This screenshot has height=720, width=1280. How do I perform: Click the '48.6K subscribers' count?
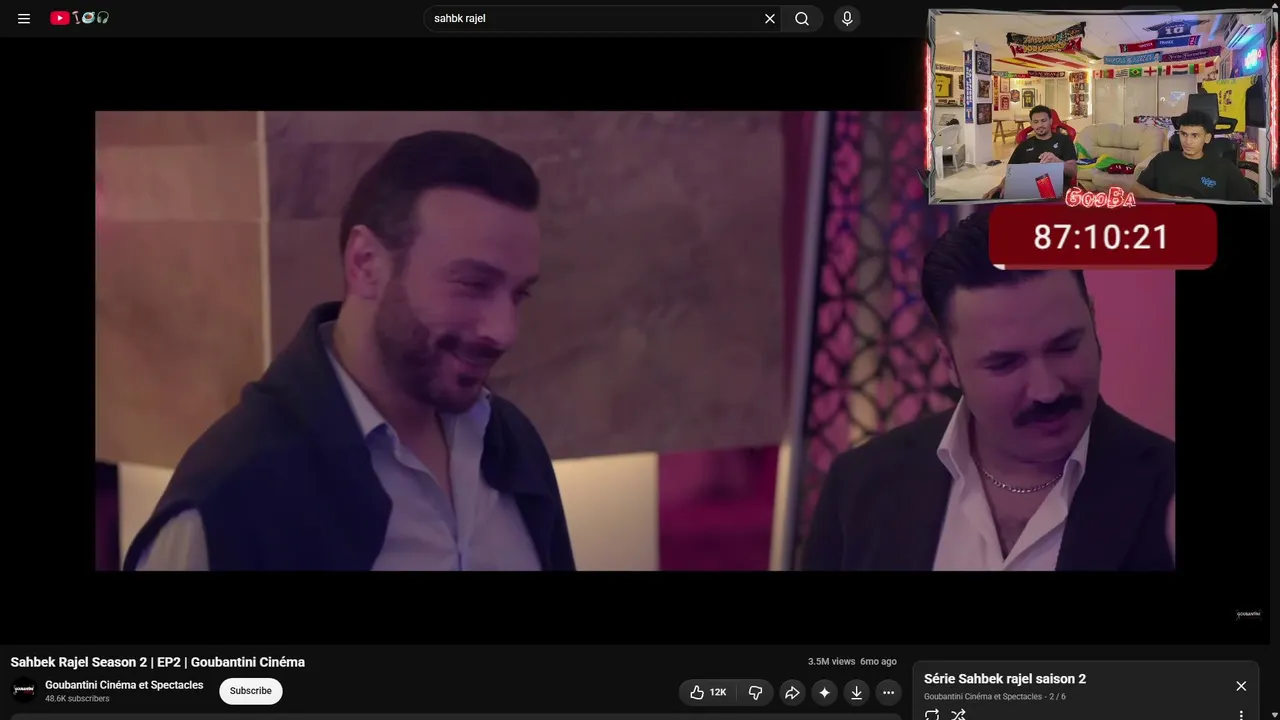coord(77,699)
